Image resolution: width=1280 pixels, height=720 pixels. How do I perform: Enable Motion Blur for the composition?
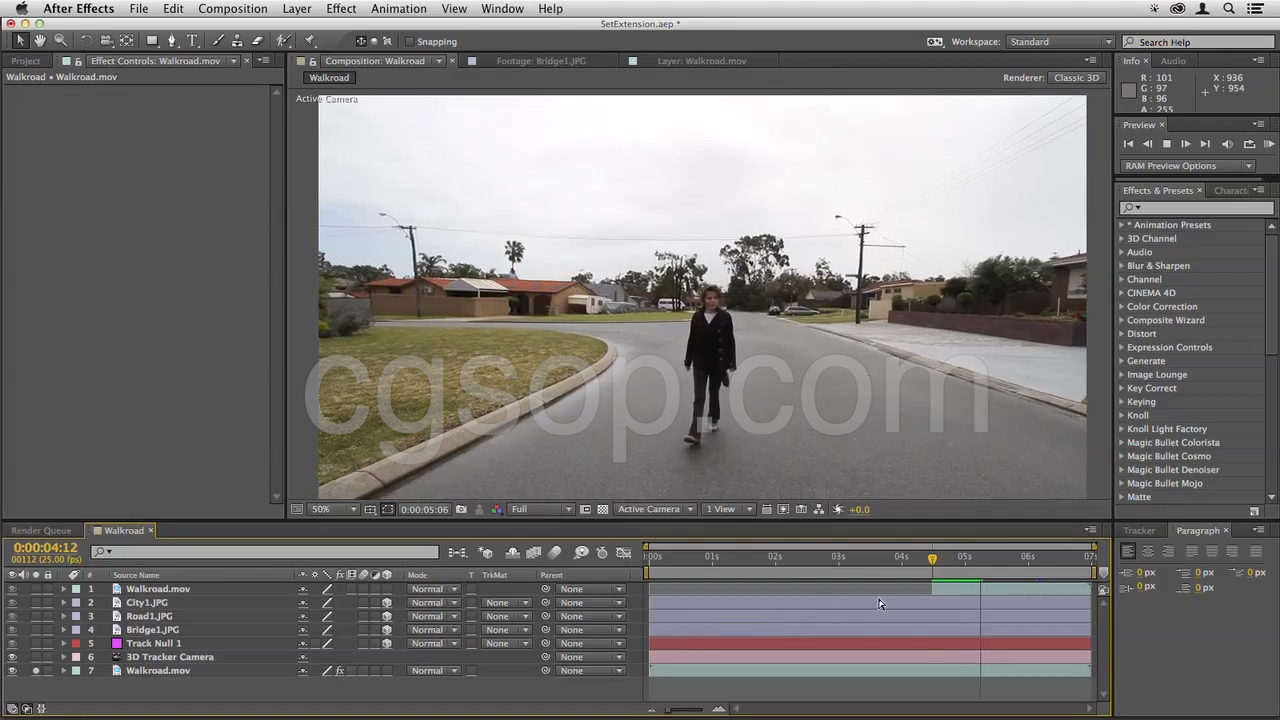pyautogui.click(x=555, y=552)
